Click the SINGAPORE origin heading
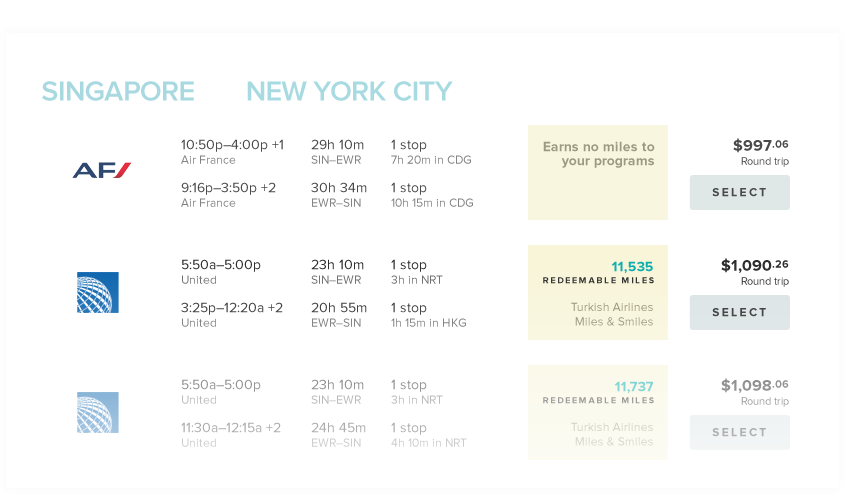Screen dimensions: 845x504 pos(118,91)
